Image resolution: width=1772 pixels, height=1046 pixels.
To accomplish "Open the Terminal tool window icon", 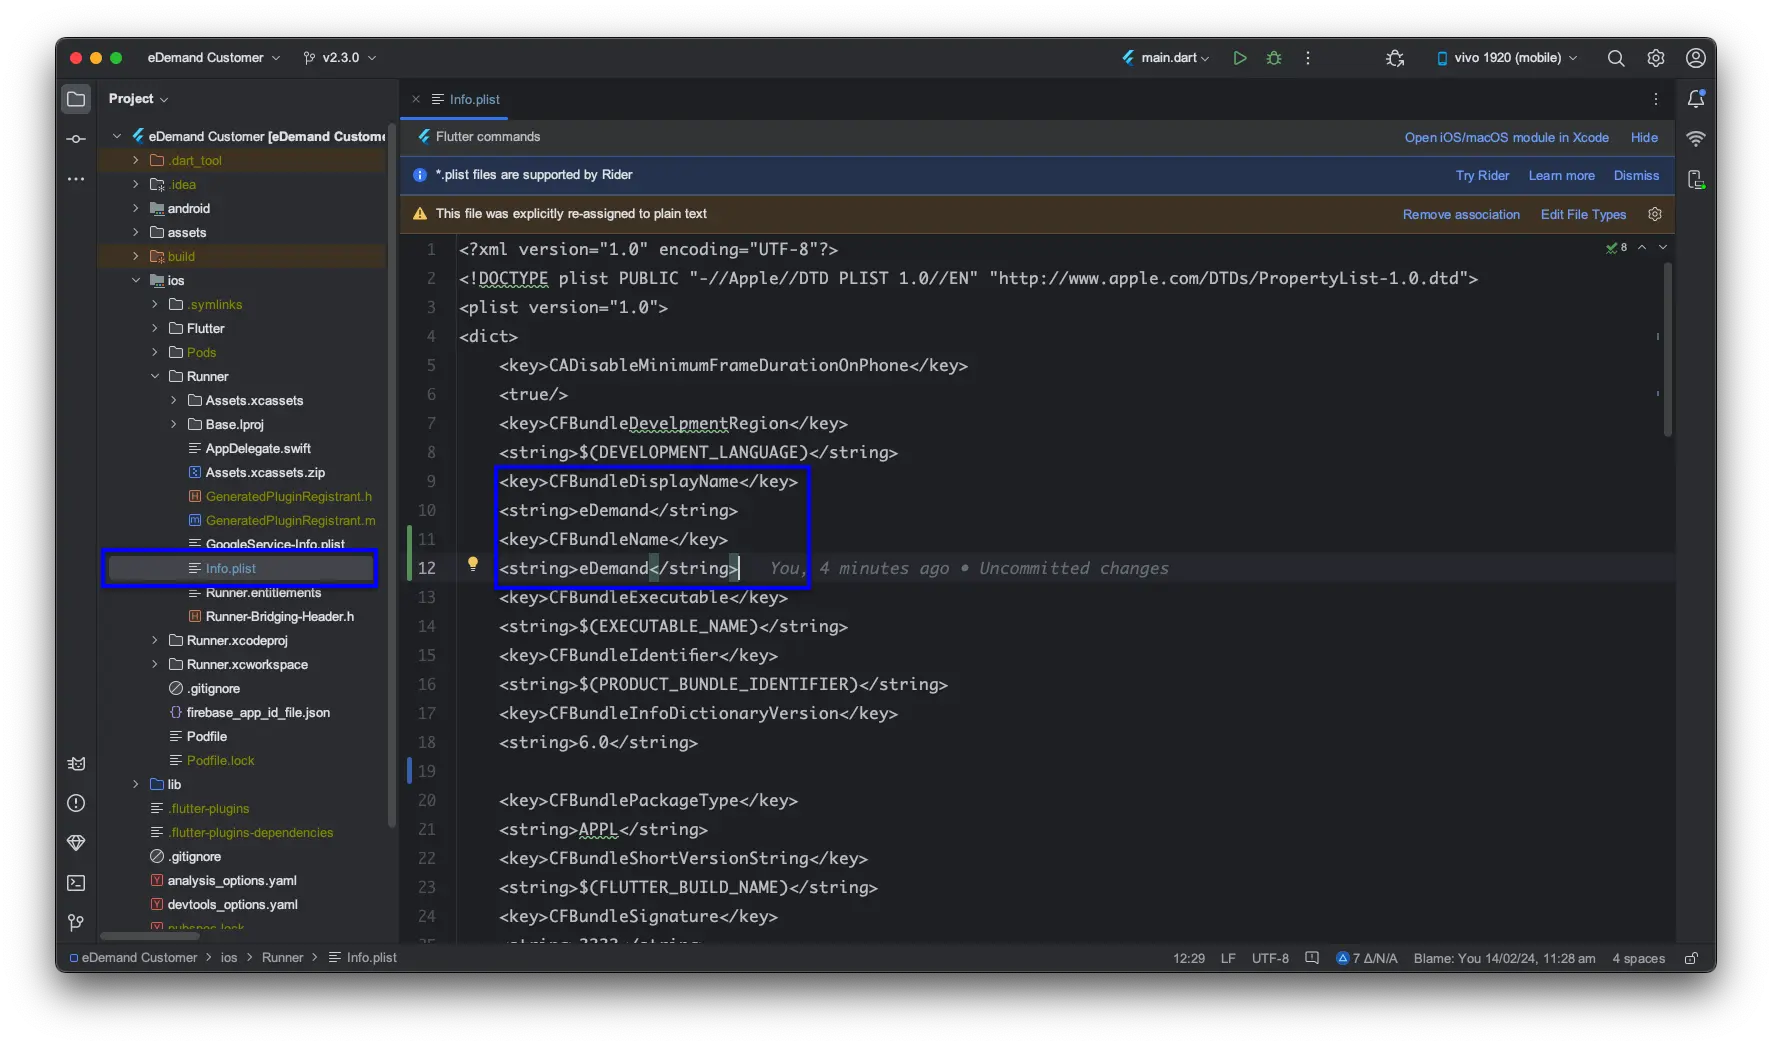I will [76, 883].
